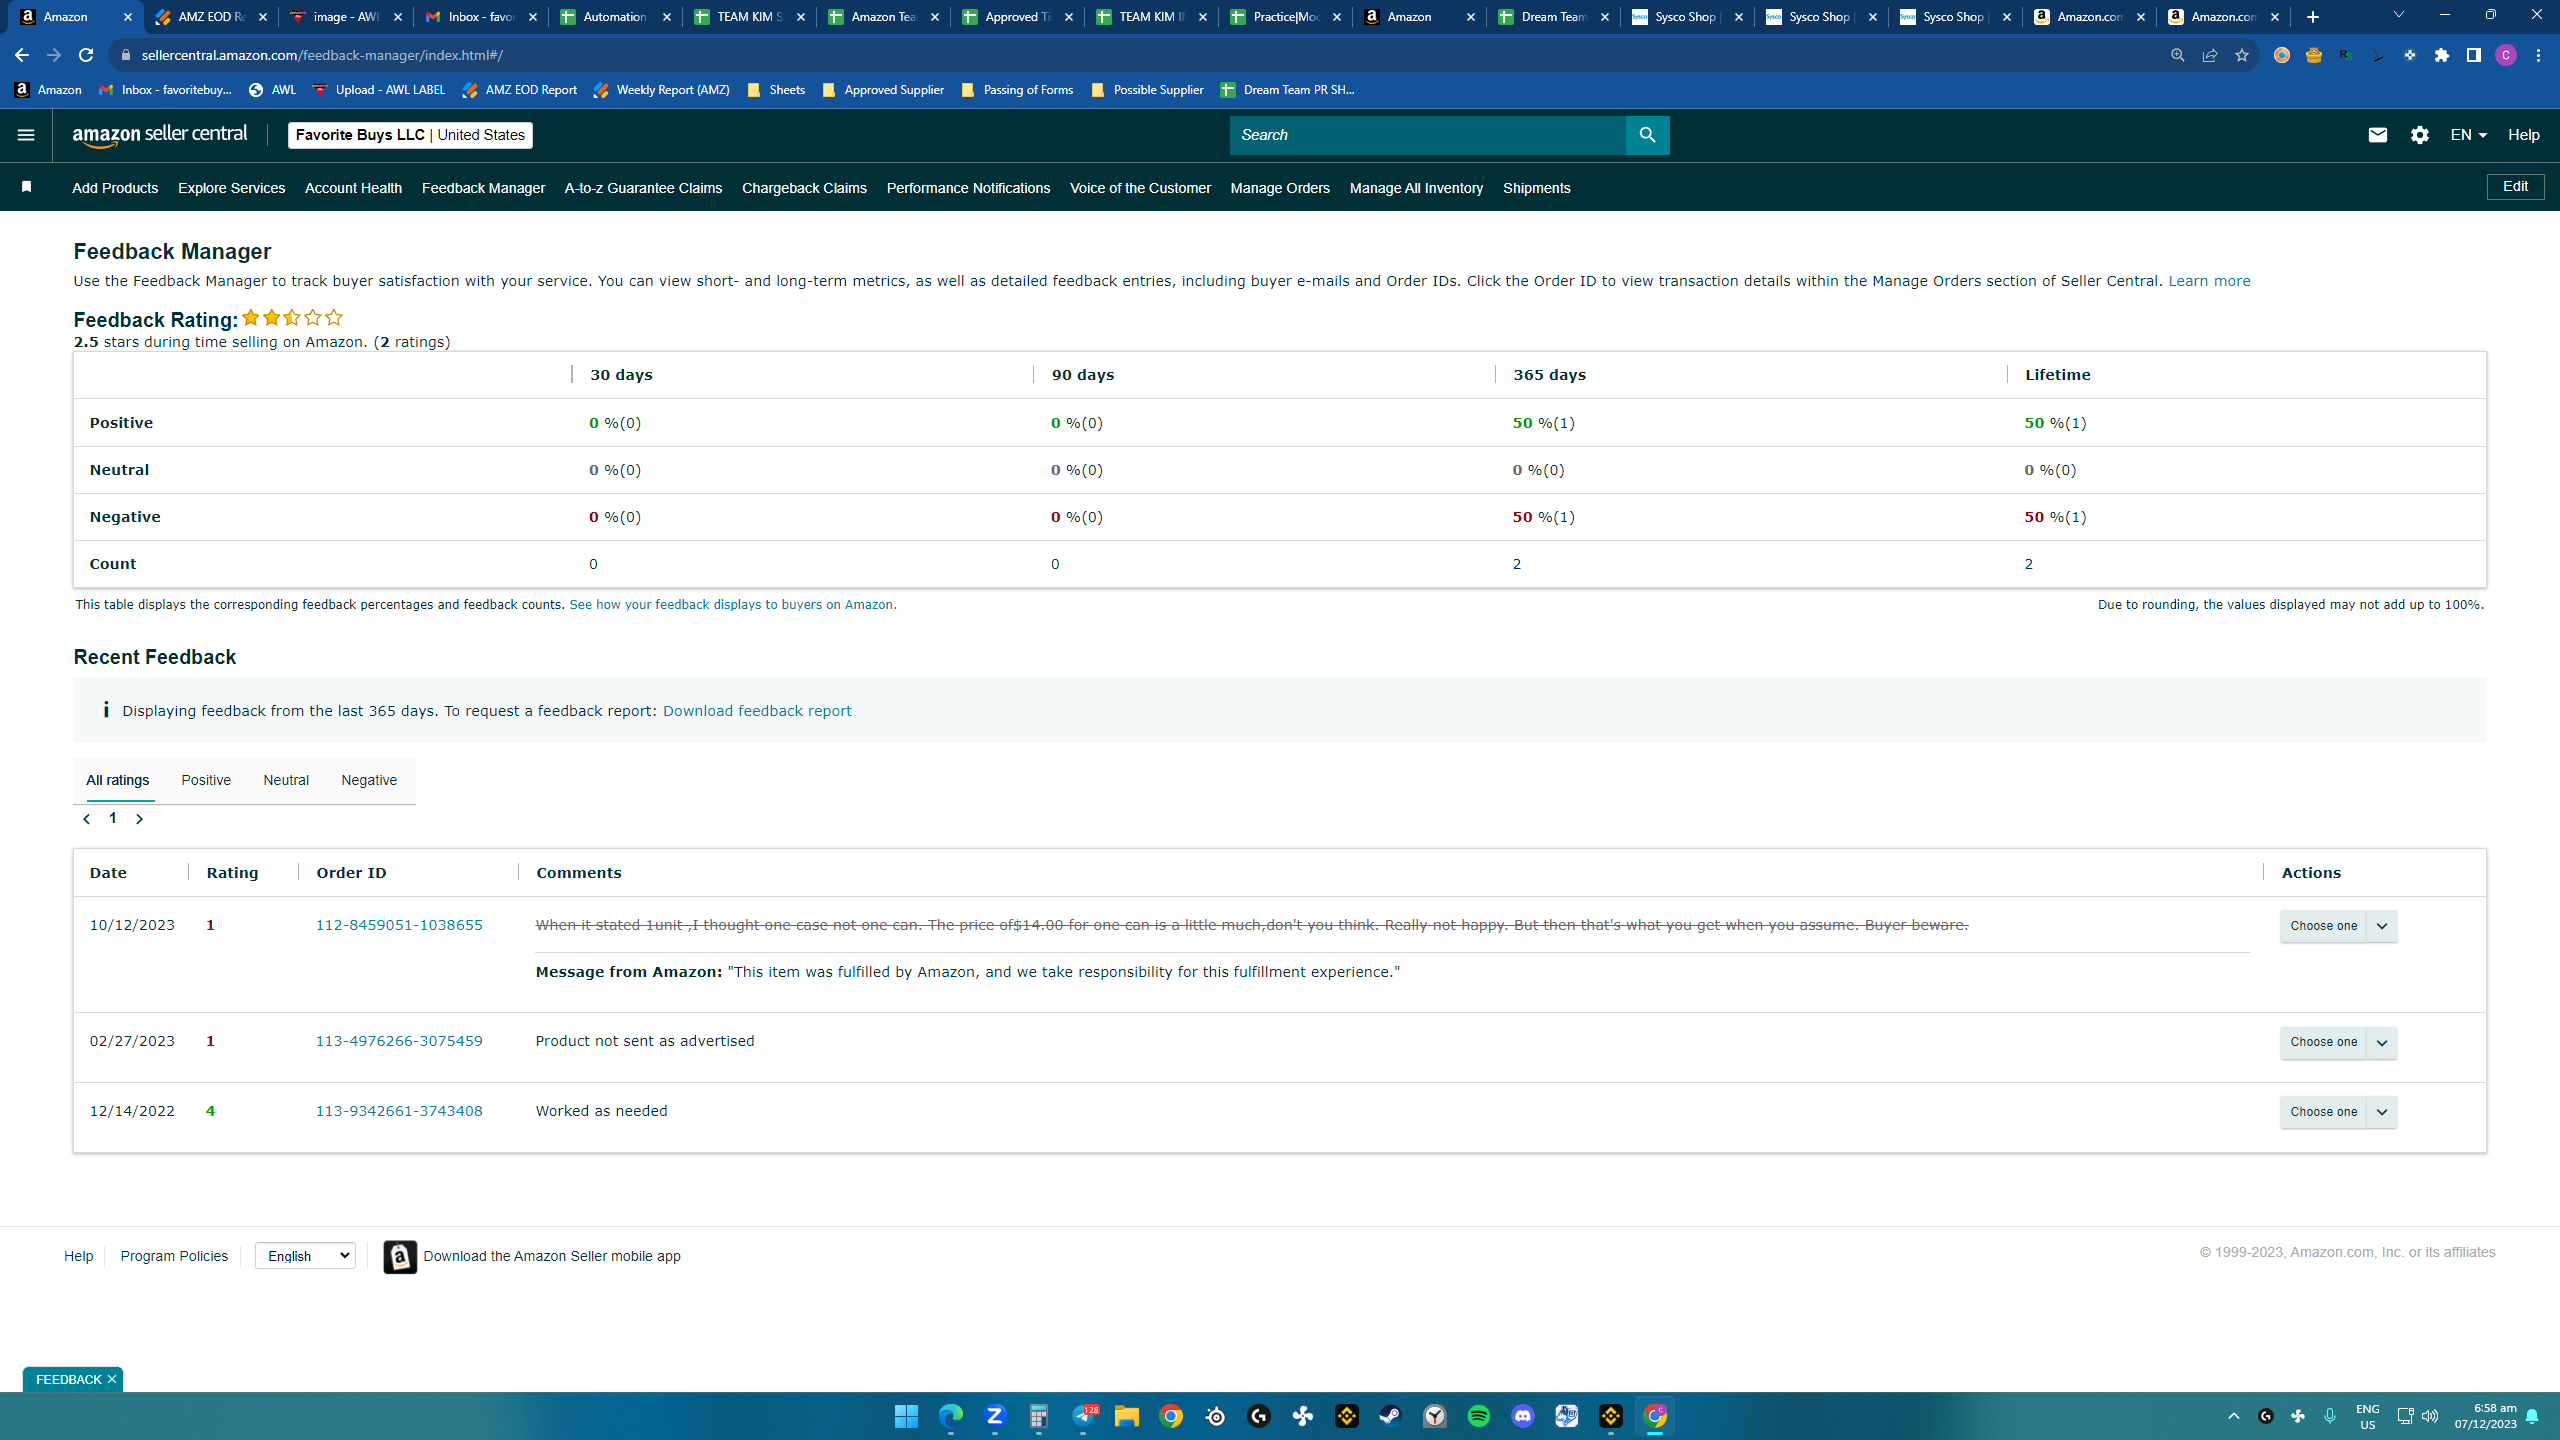The width and height of the screenshot is (2560, 1440).
Task: Open Voice of the Customer menu item
Action: [1140, 188]
